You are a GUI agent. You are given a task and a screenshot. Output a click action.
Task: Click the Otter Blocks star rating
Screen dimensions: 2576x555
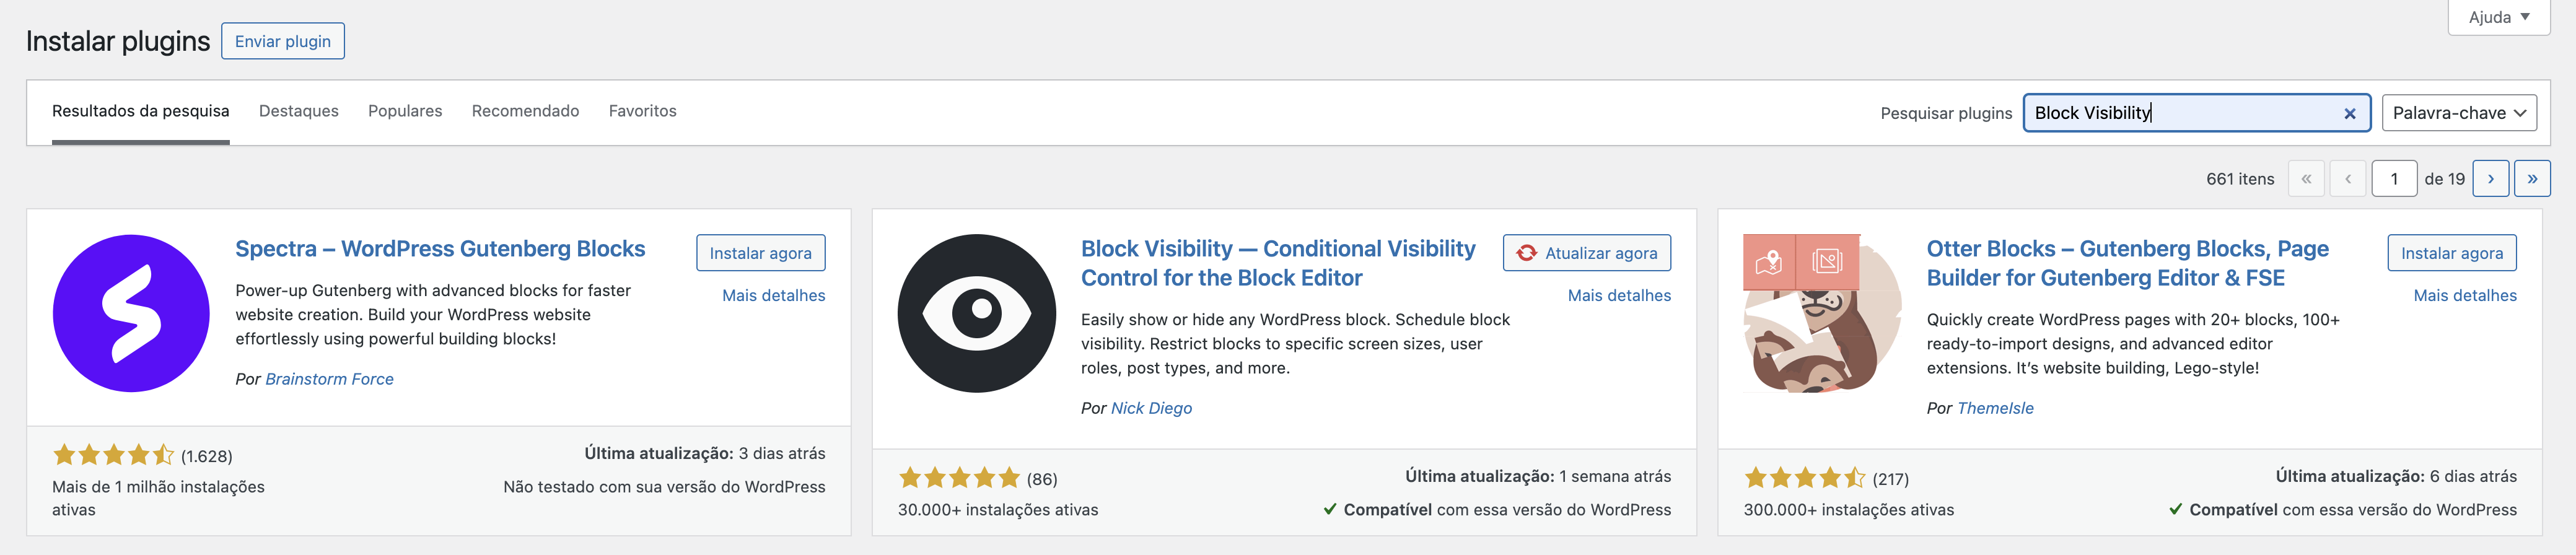[1805, 478]
